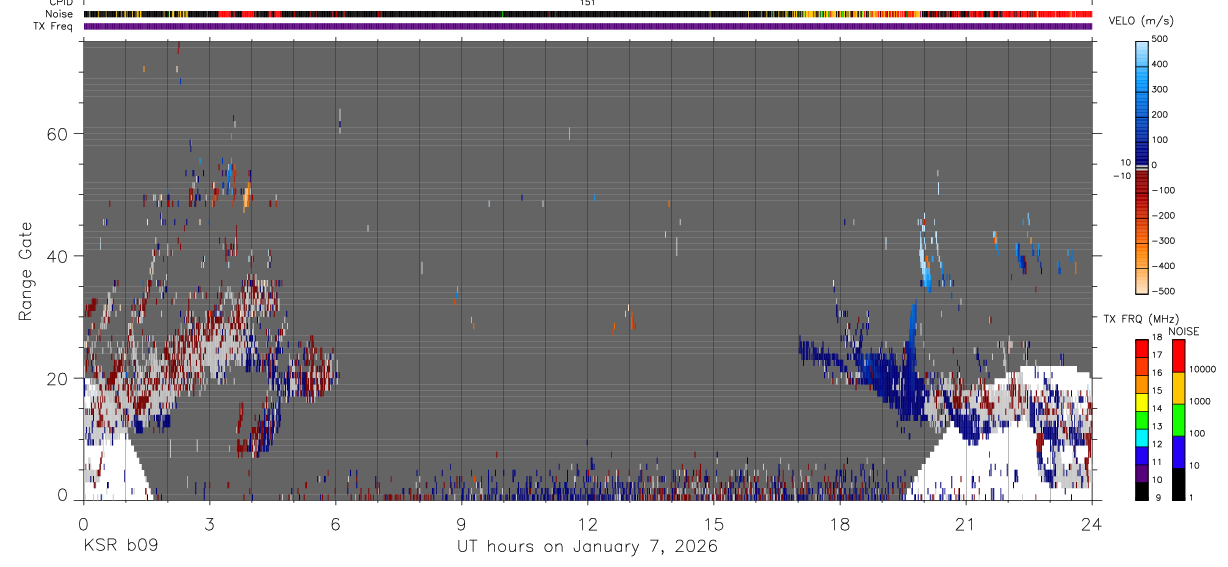
Task: Click the "10000" noise scale label
Action: point(1205,370)
